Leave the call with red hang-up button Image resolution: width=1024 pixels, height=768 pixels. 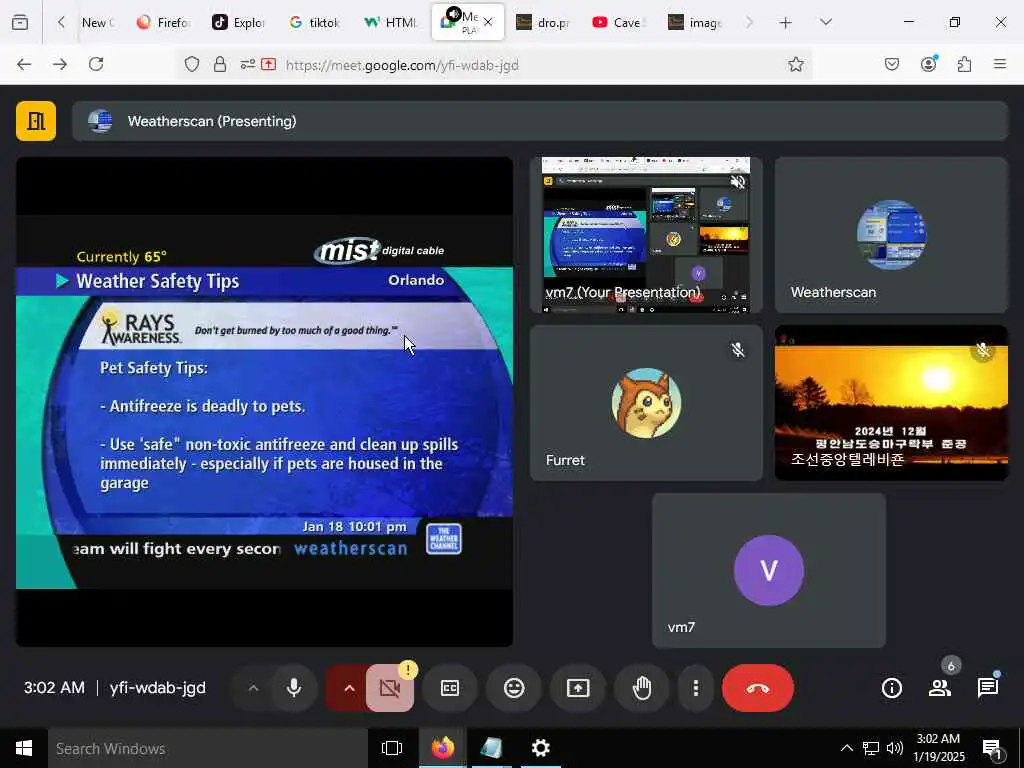tap(758, 688)
